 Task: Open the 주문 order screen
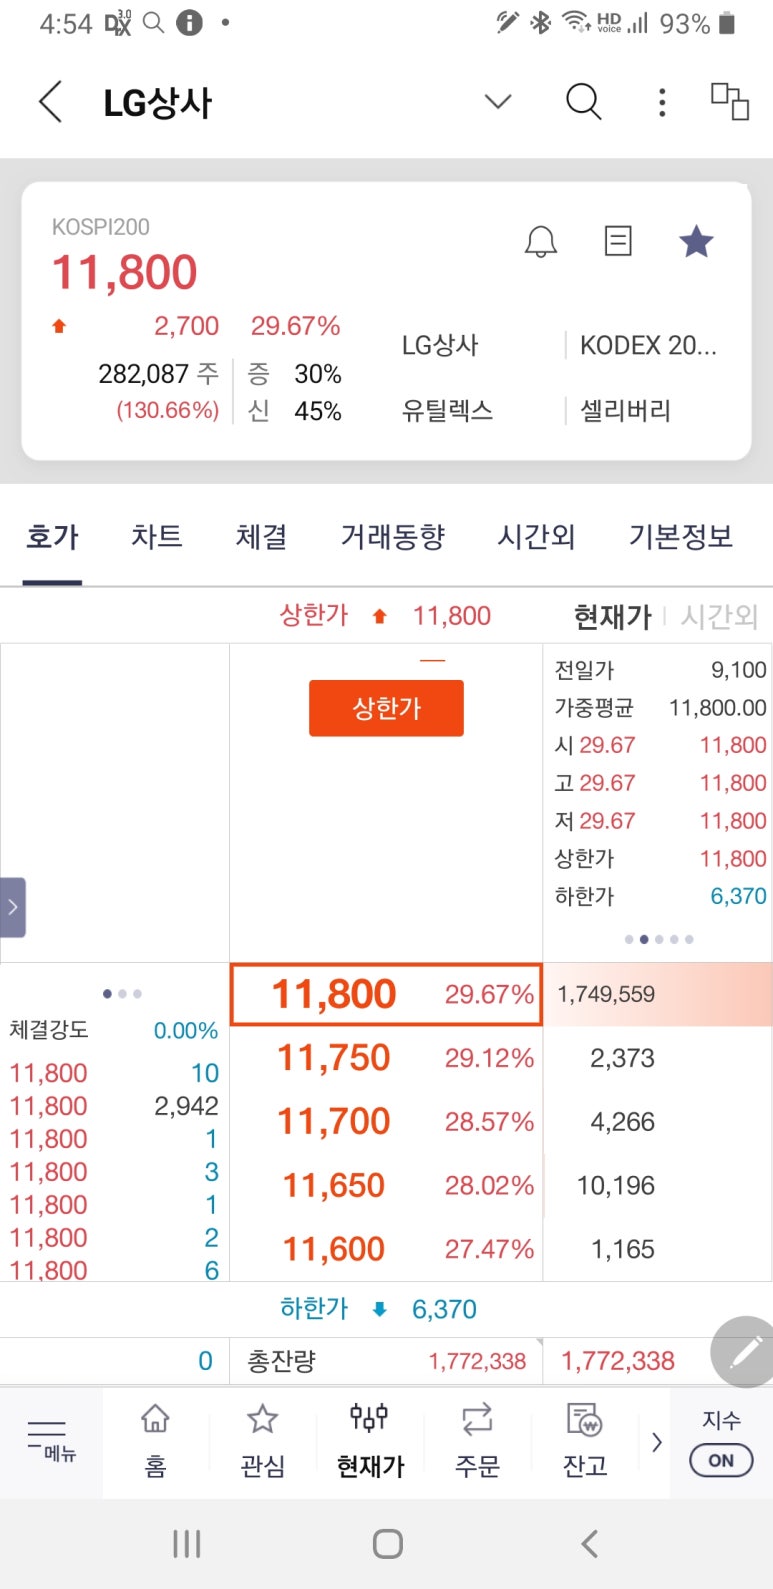477,1441
